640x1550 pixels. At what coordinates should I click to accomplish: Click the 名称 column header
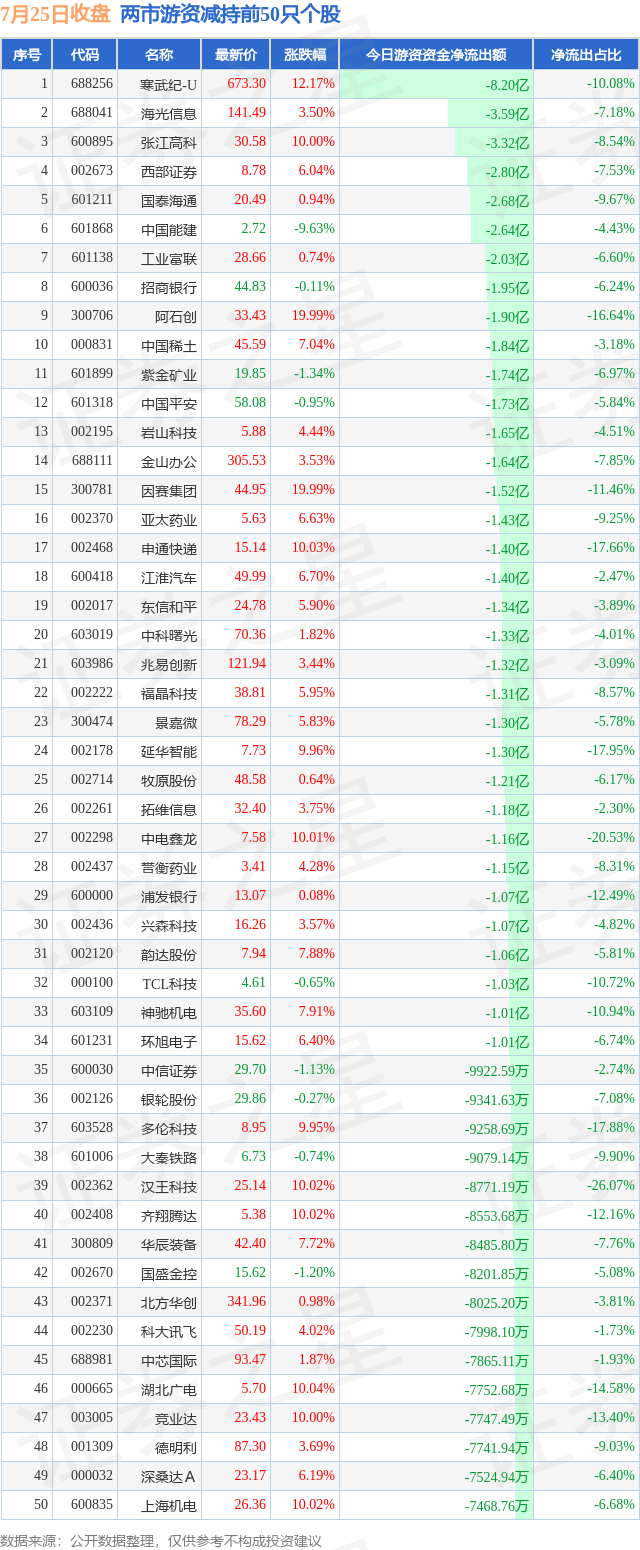pyautogui.click(x=159, y=55)
